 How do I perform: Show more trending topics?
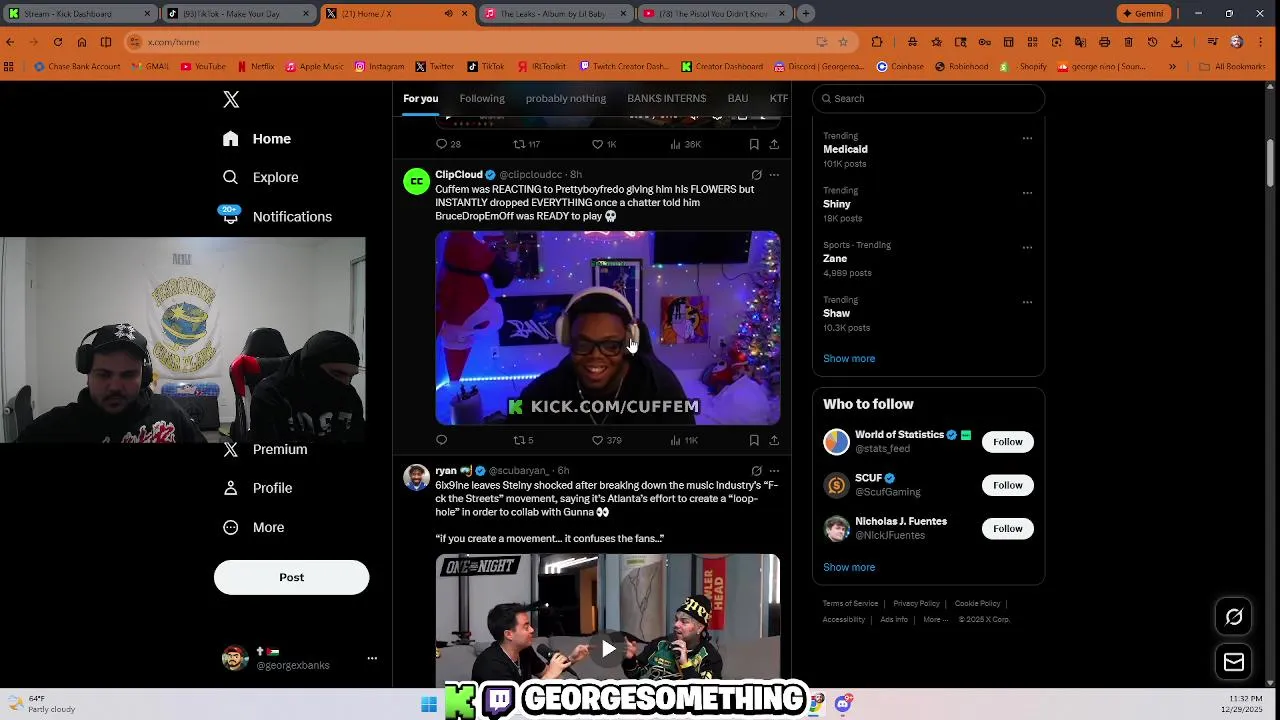[849, 358]
